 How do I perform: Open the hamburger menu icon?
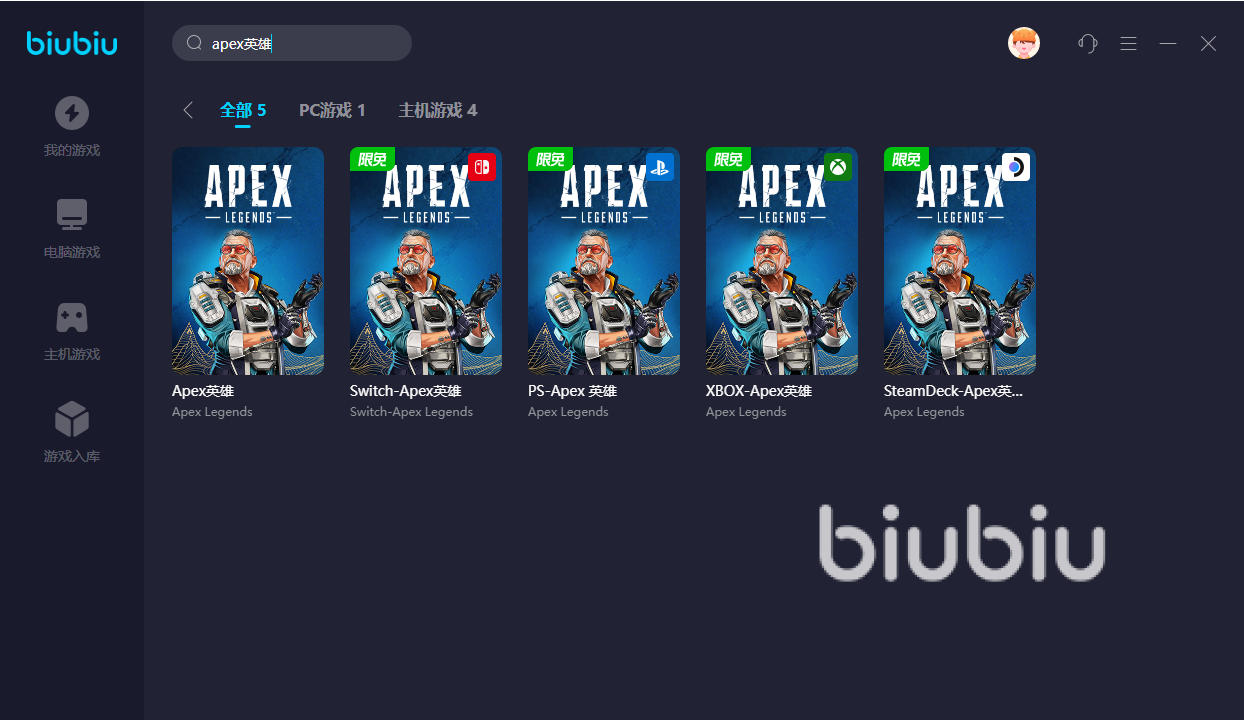(1128, 43)
